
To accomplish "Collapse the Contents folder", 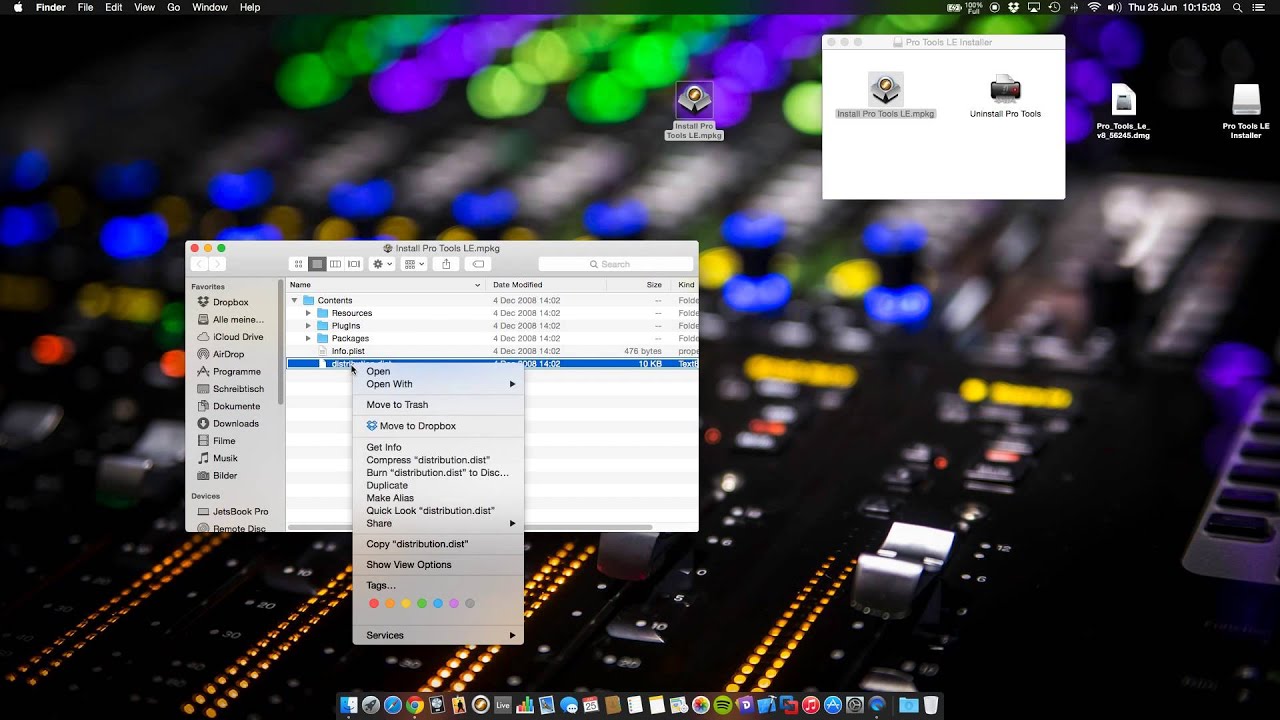I will [x=295, y=300].
